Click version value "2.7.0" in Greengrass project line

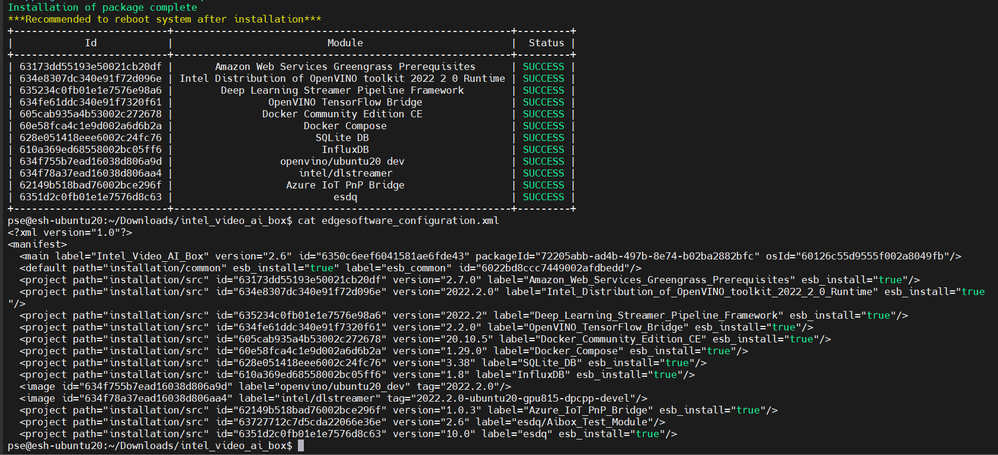463,280
